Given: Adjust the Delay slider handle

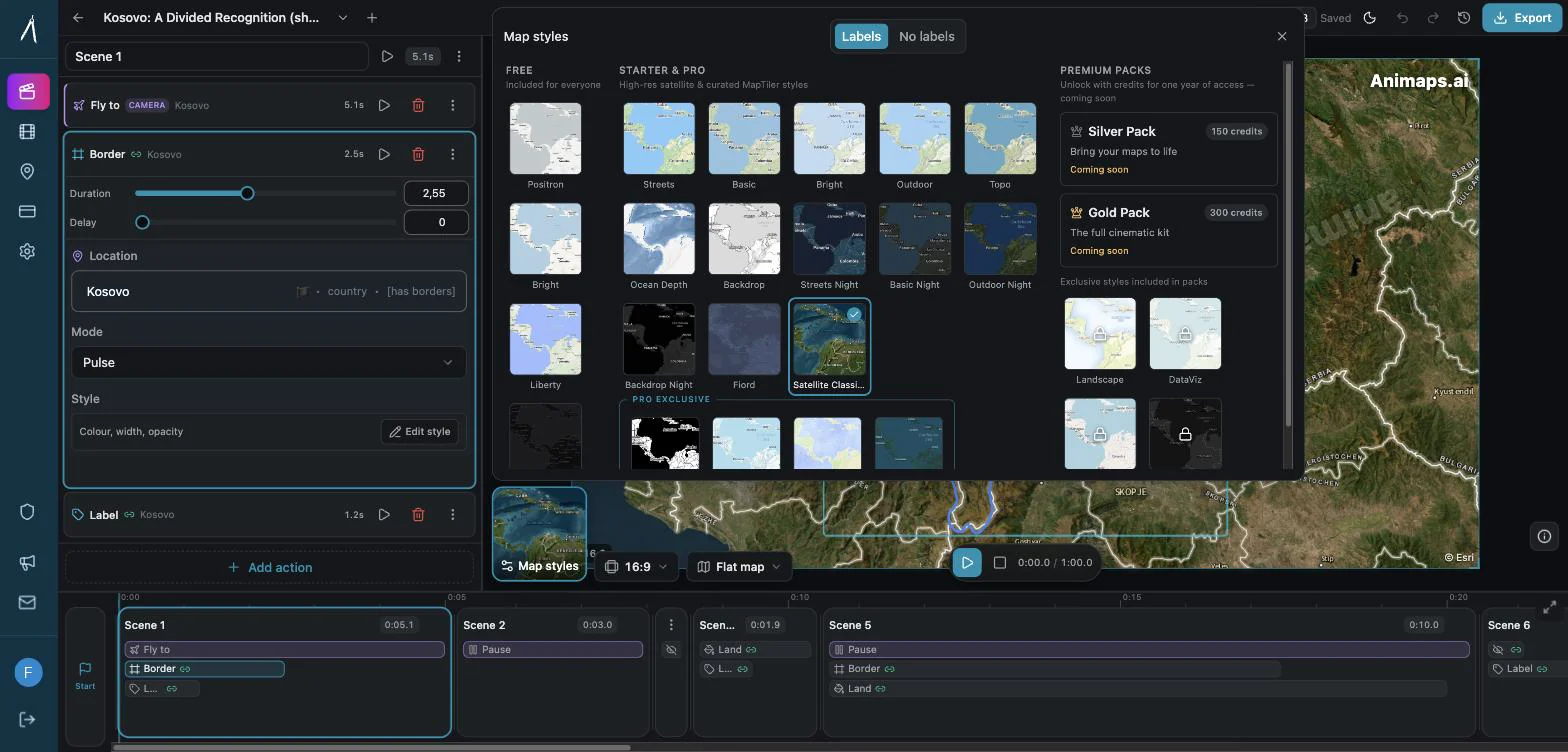Looking at the screenshot, I should 142,222.
